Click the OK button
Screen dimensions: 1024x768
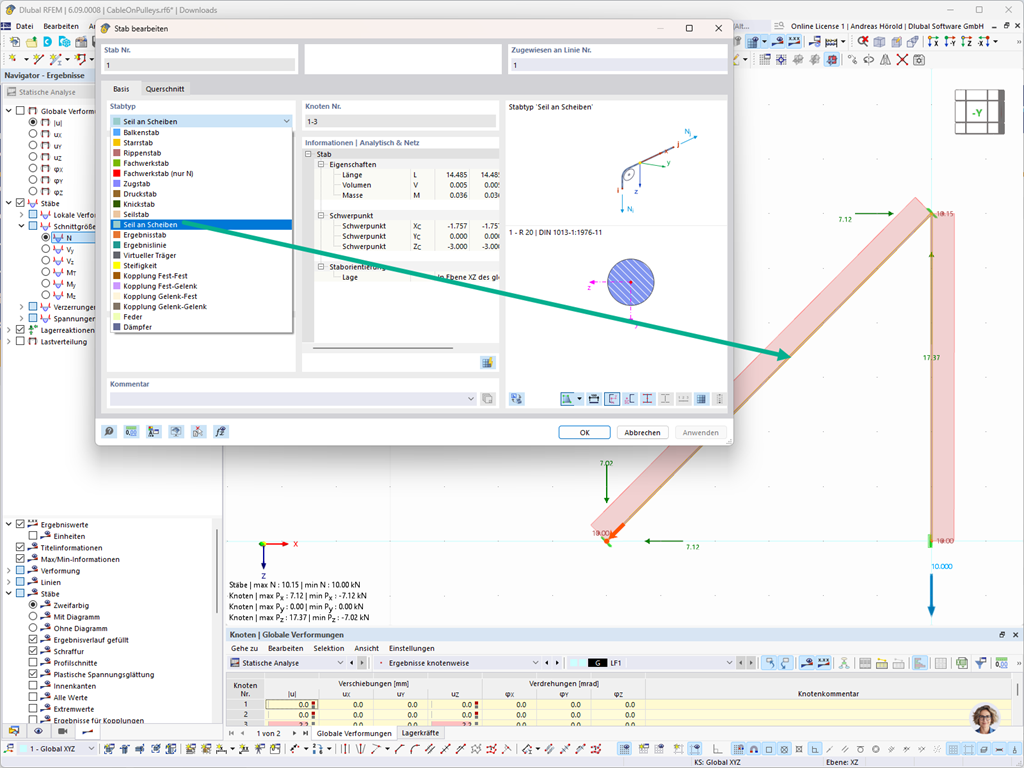(x=584, y=432)
